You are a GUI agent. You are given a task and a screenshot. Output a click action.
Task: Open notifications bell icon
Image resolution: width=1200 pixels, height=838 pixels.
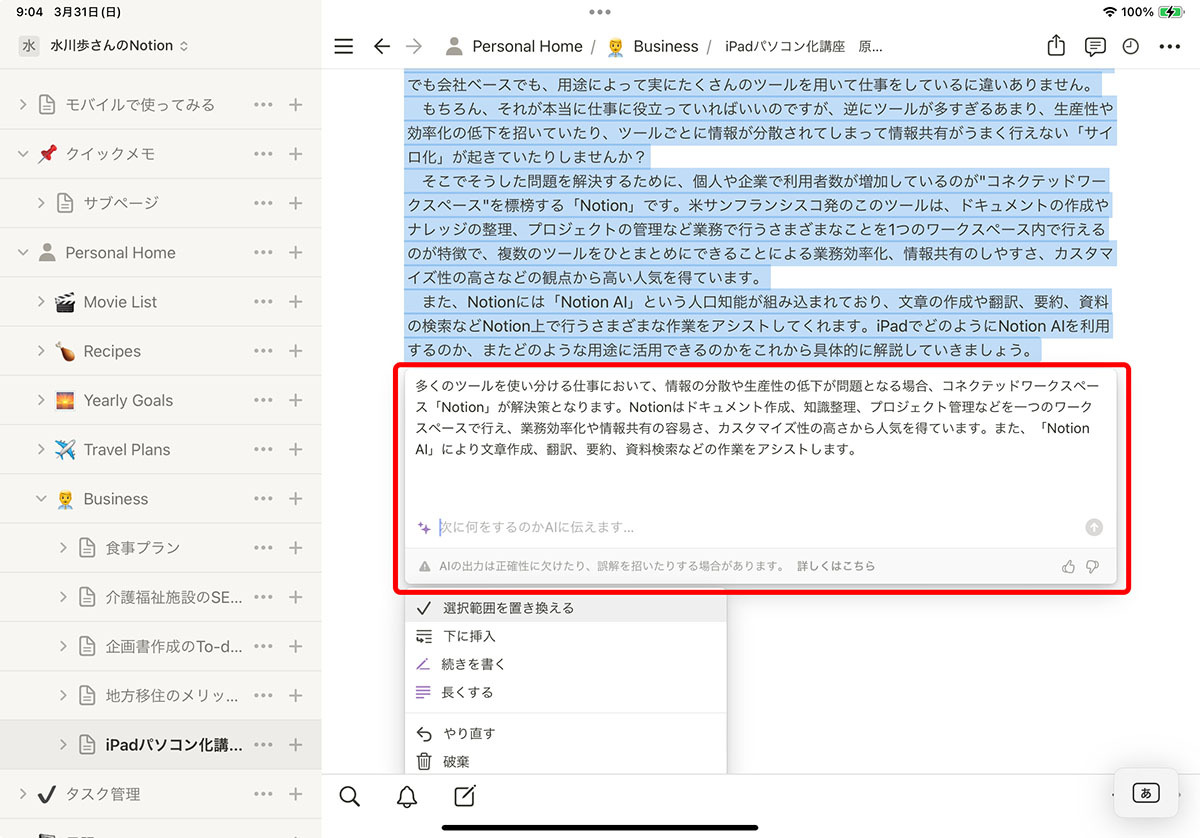point(407,796)
